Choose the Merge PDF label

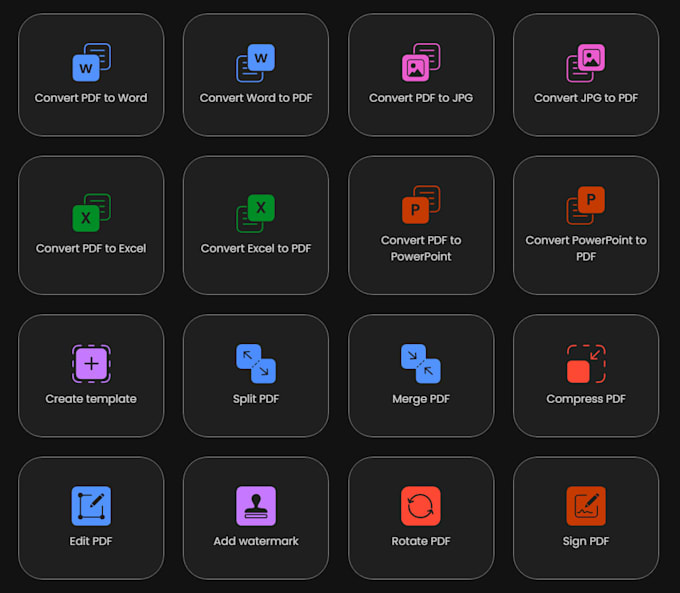[x=421, y=399]
